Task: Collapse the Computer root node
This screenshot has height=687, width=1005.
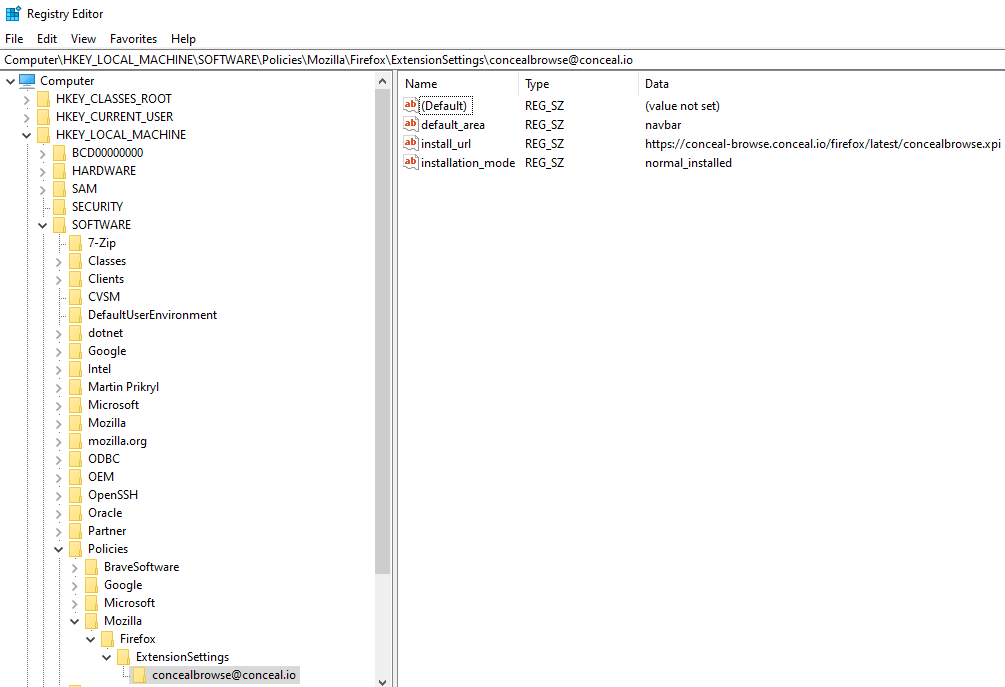Action: coord(10,81)
